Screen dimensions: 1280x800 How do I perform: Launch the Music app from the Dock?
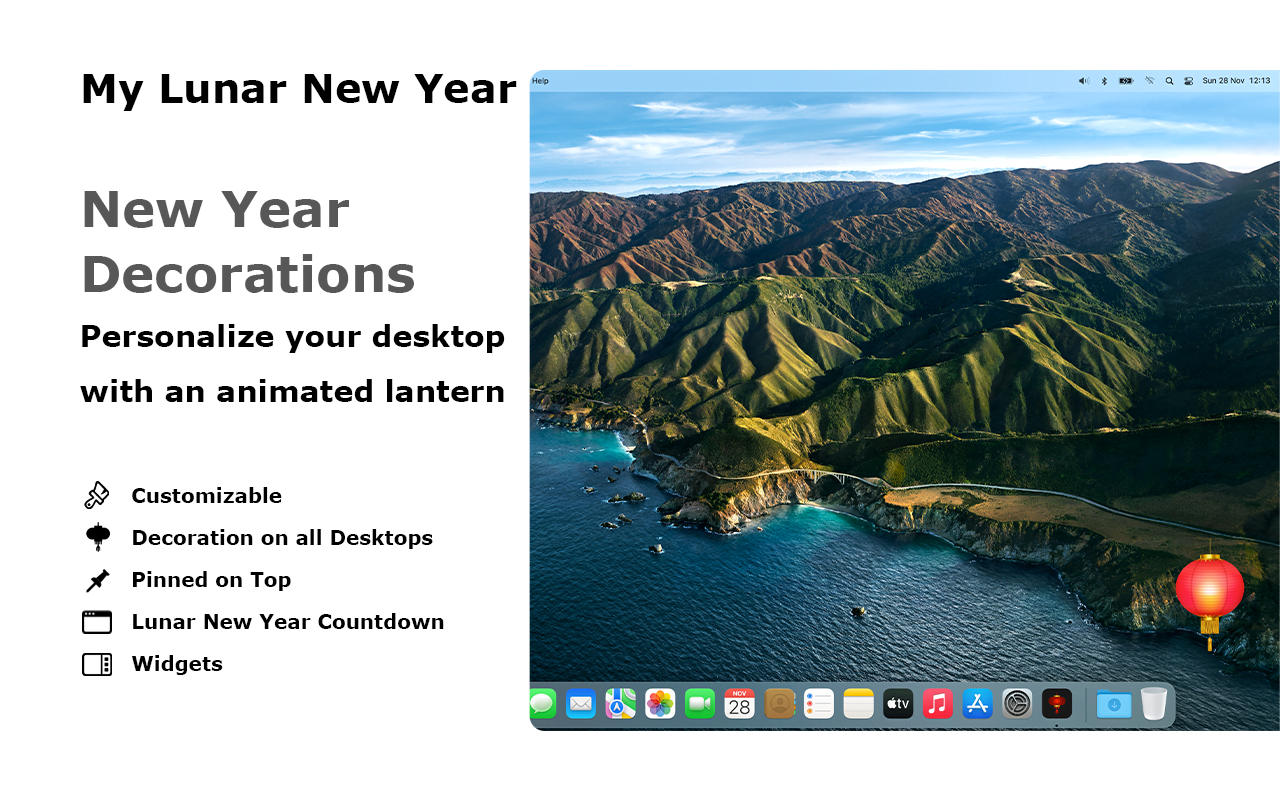tap(937, 703)
